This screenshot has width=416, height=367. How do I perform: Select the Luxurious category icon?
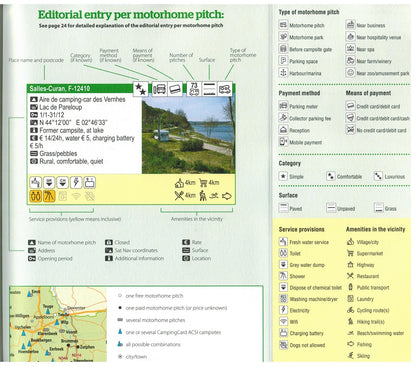(x=378, y=176)
